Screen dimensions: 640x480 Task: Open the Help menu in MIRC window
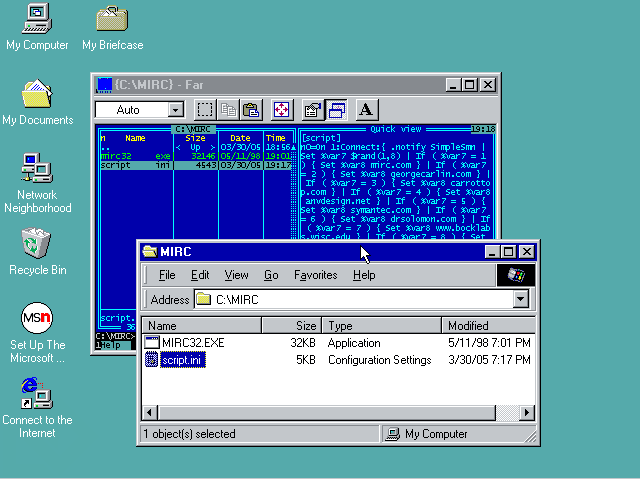(x=364, y=275)
